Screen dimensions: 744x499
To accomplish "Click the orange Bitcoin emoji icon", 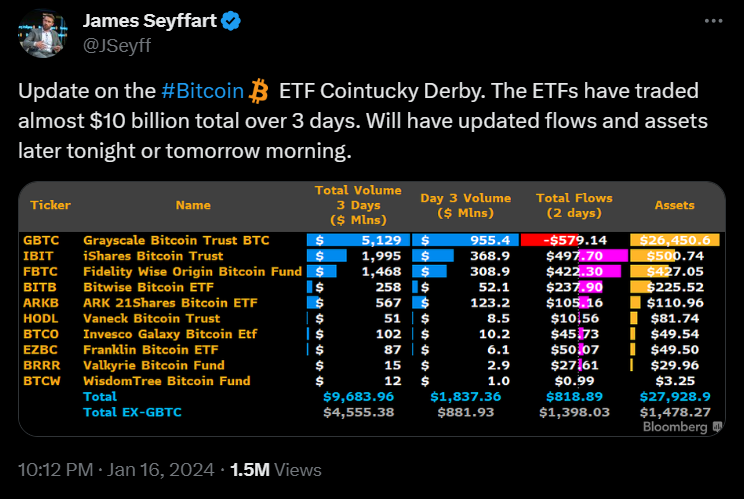I will pyautogui.click(x=260, y=92).
